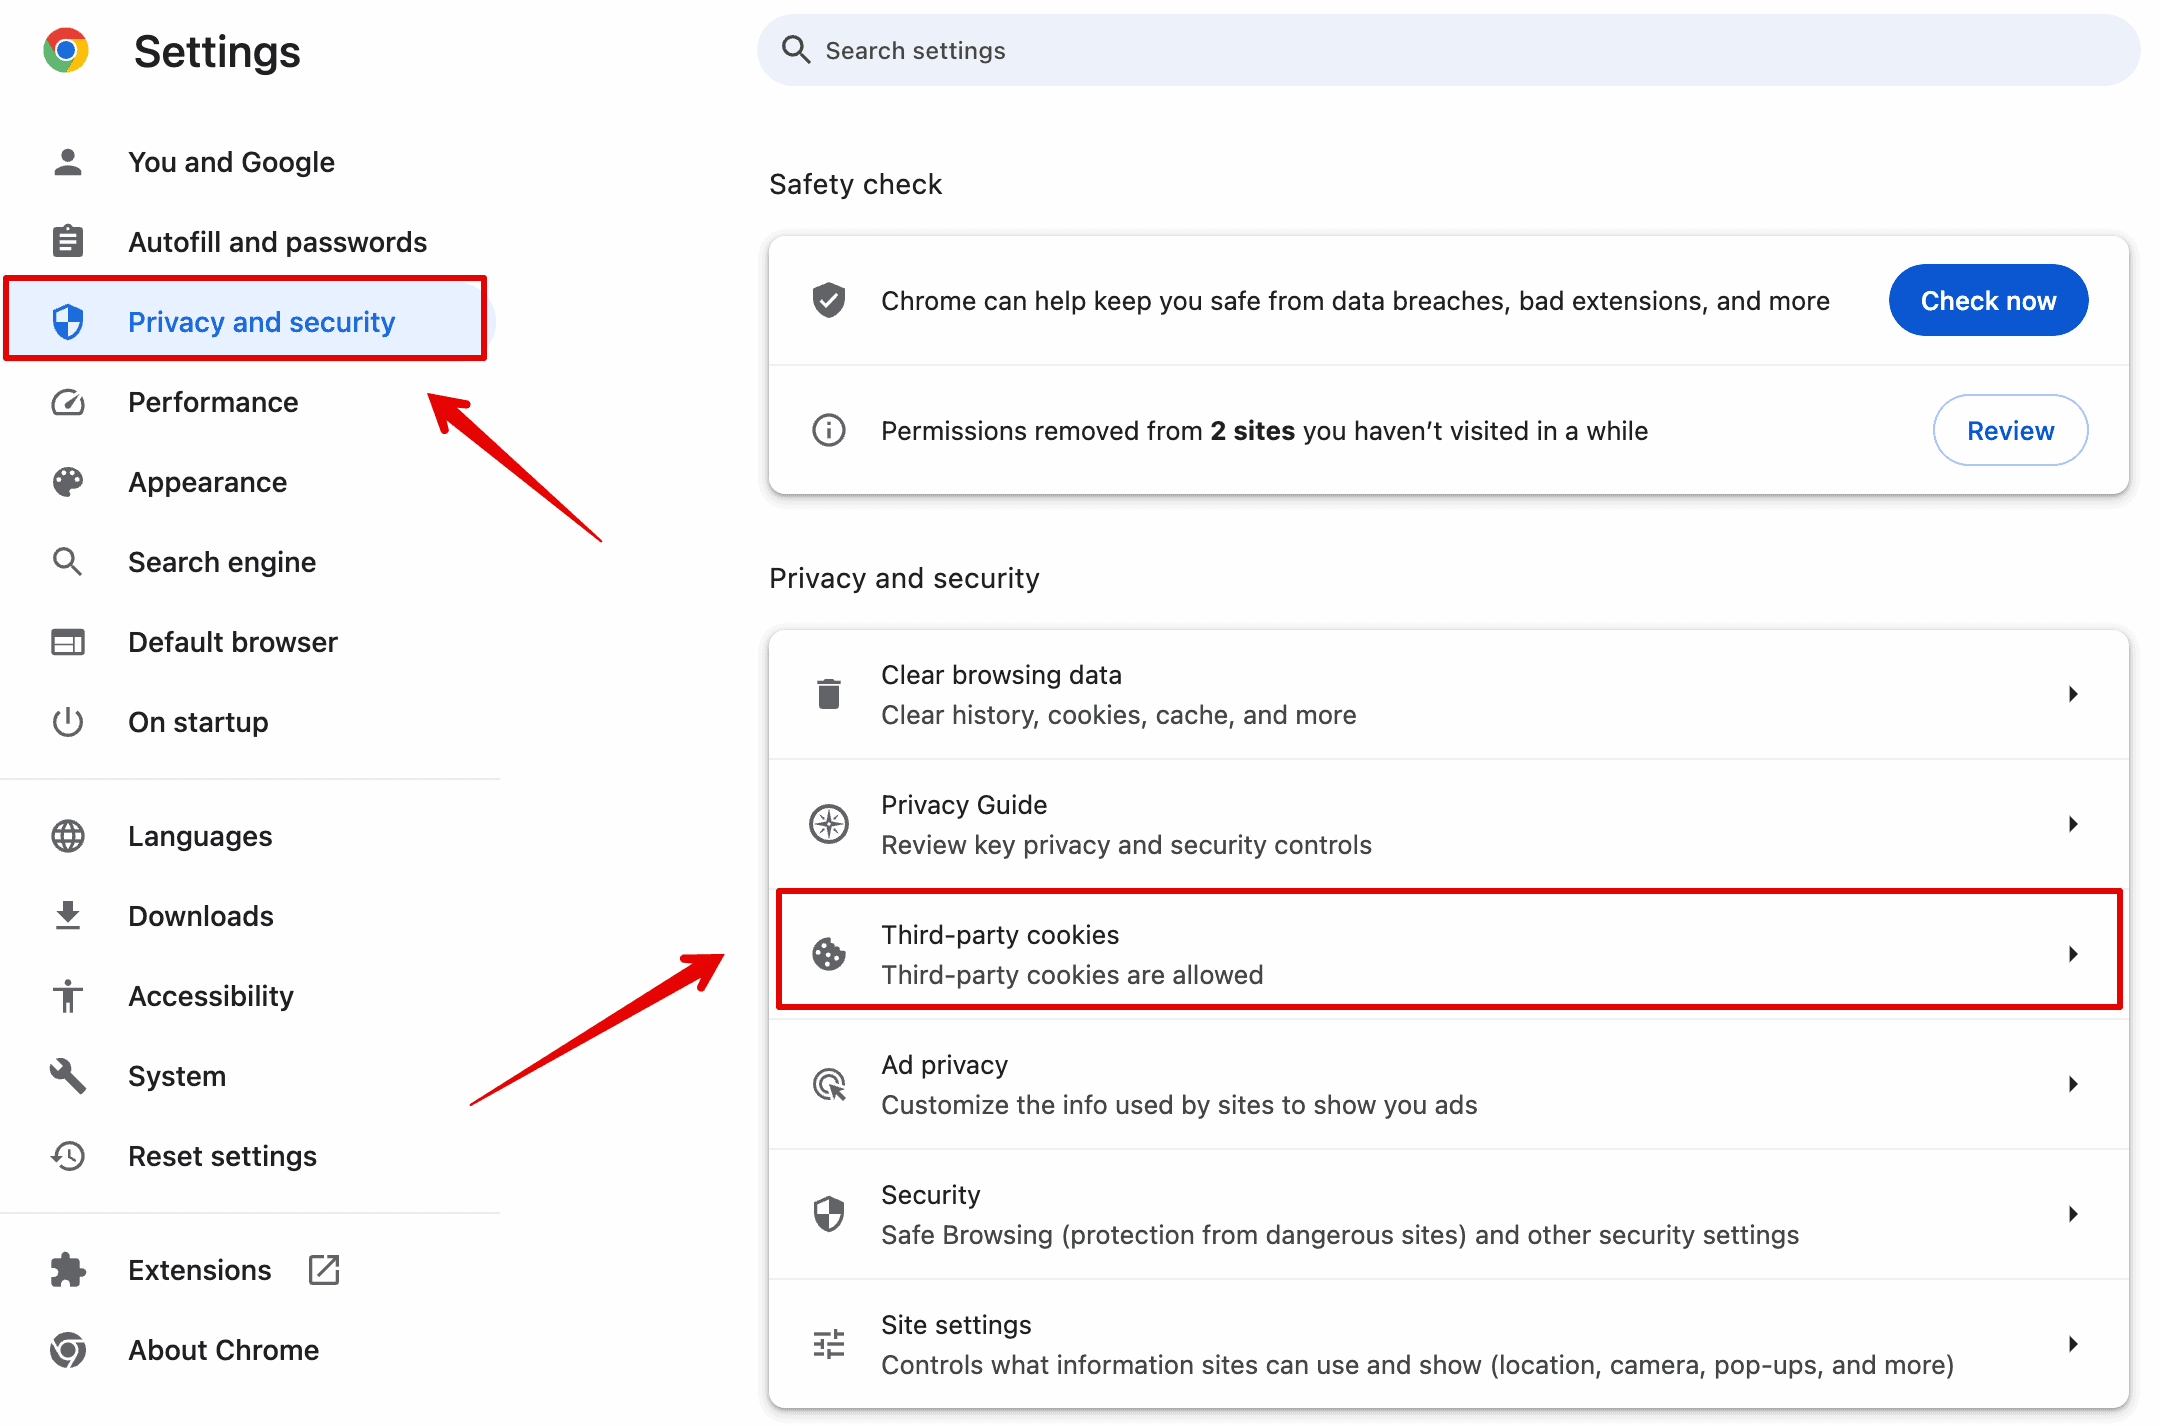
Task: Click the cookie icon for Third-party cookies
Action: [829, 954]
